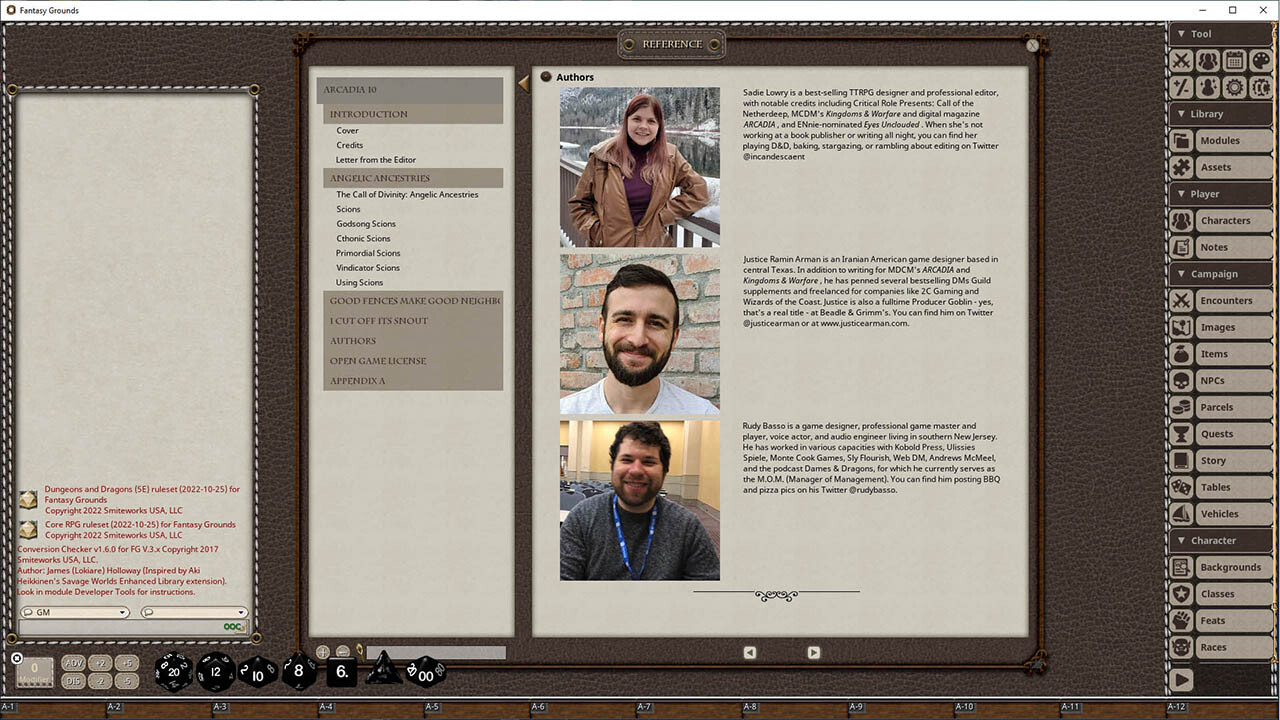Viewport: 1280px width, 720px height.
Task: Open the Effects tool icon
Action: [1208, 88]
